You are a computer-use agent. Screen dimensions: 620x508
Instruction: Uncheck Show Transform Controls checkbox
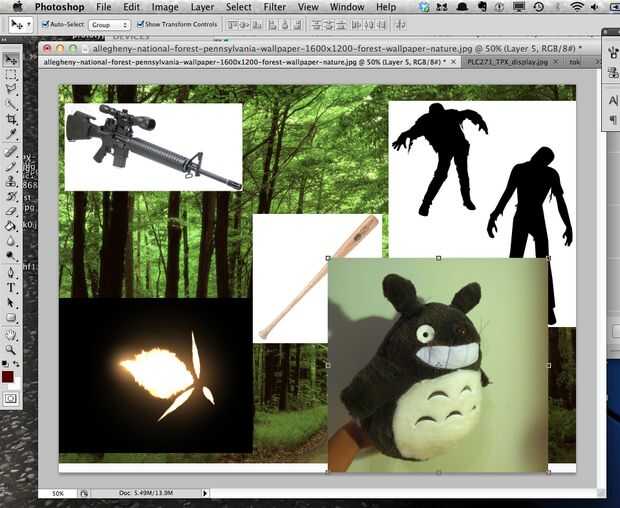pyautogui.click(x=140, y=24)
